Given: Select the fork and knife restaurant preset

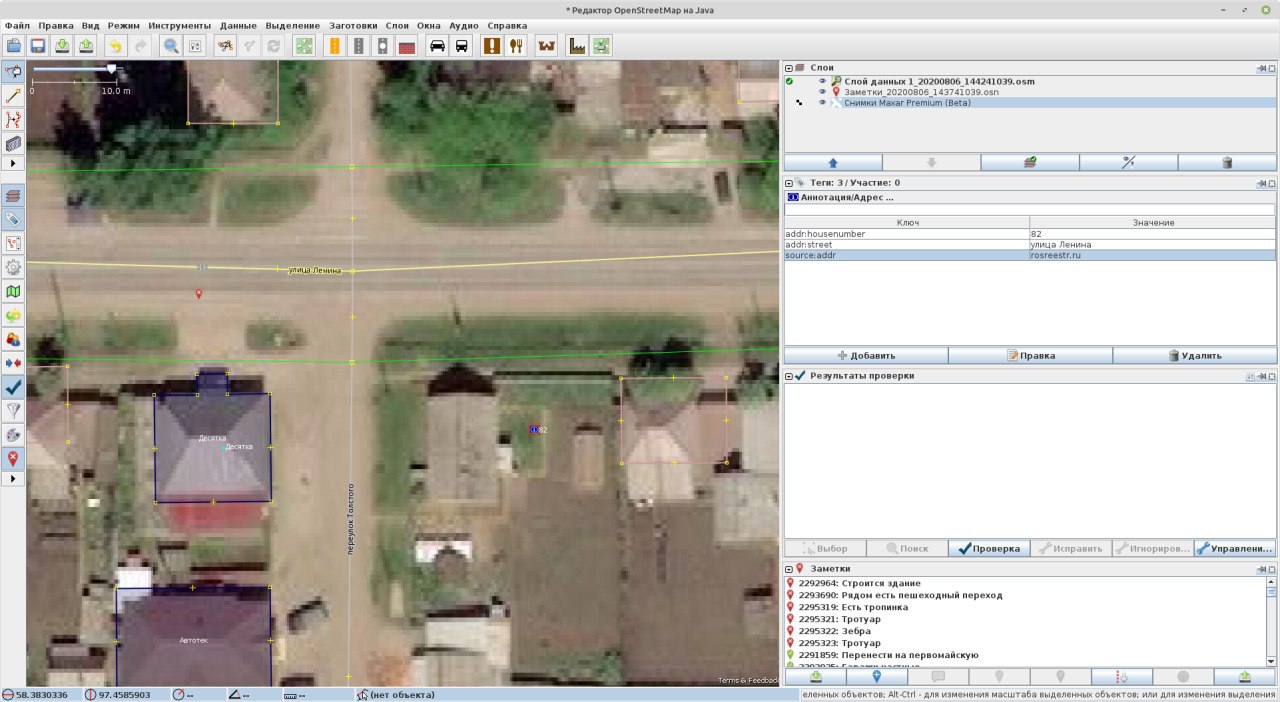Looking at the screenshot, I should coord(516,46).
